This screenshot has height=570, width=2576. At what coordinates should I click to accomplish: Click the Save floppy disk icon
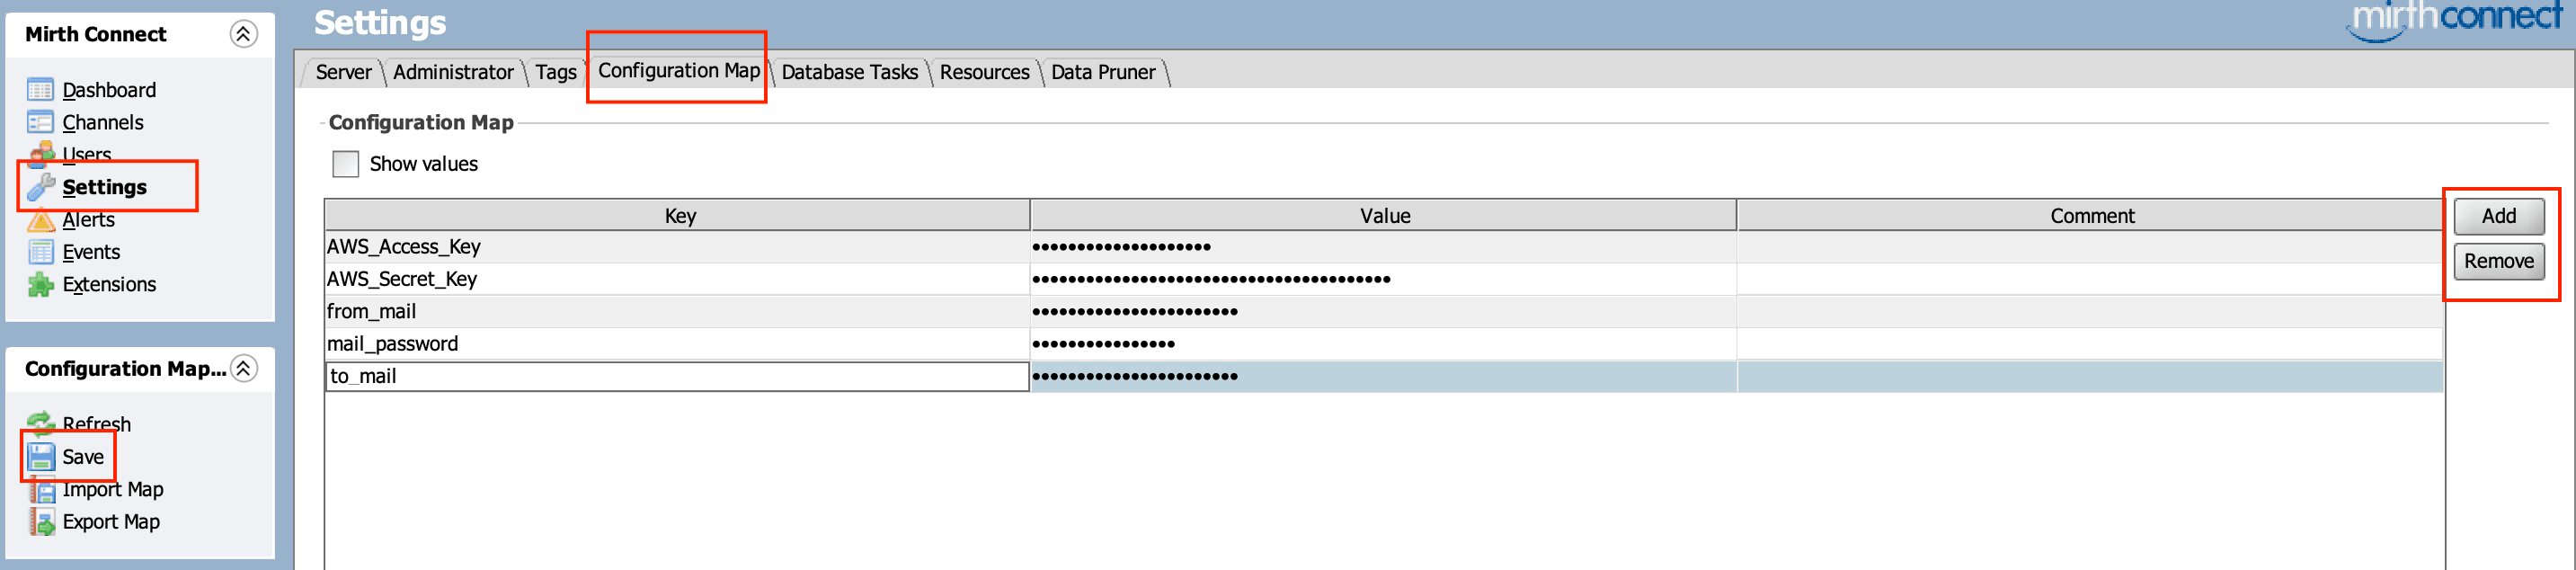coord(40,457)
